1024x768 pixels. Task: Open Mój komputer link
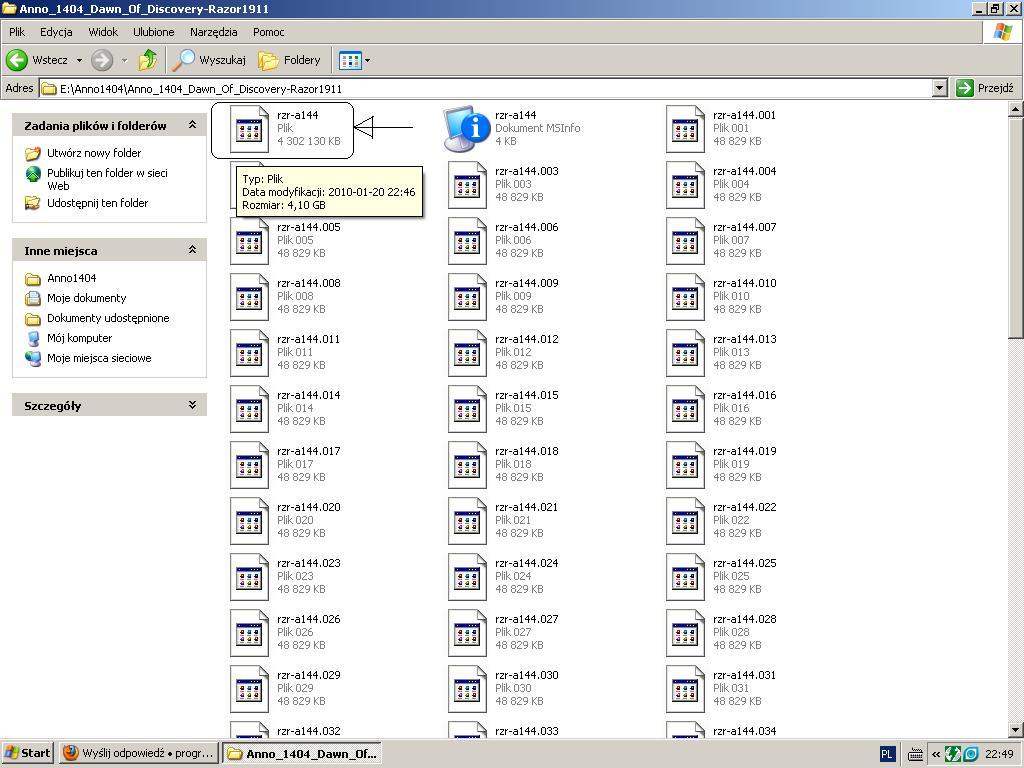click(x=79, y=338)
